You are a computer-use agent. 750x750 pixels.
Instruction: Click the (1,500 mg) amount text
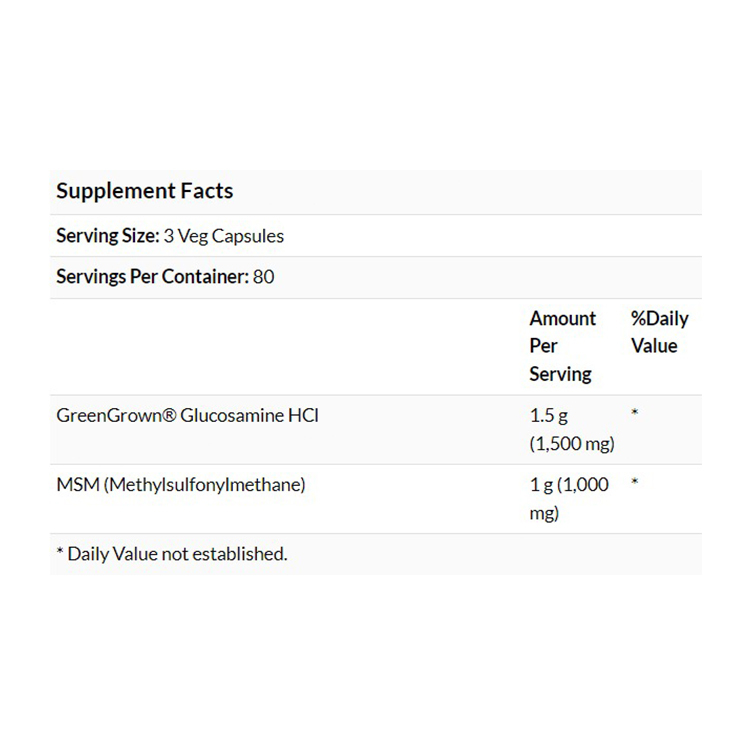coord(572,443)
